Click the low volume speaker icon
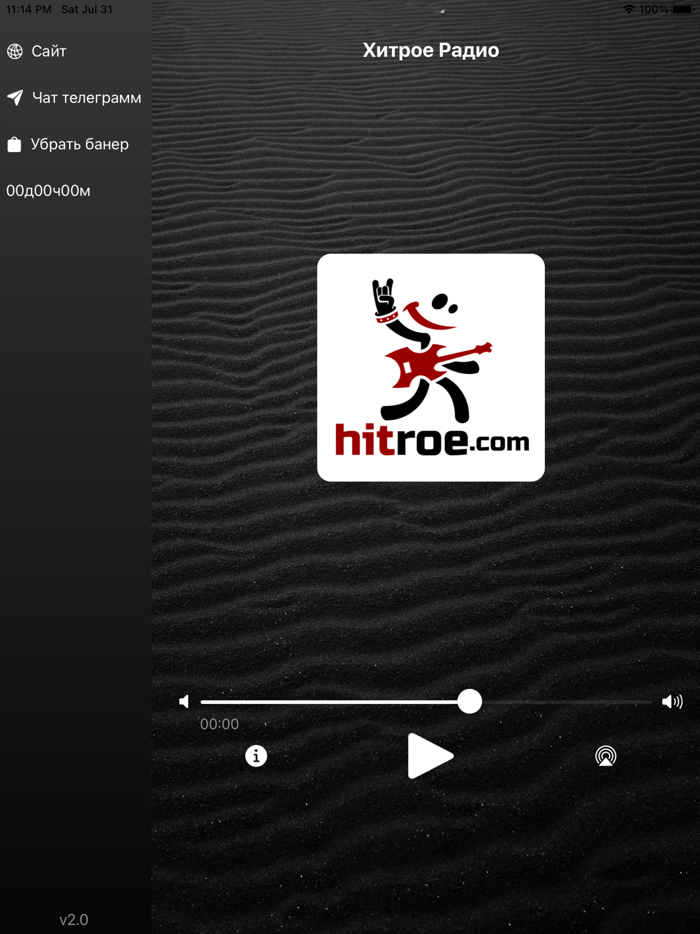Viewport: 700px width, 934px height. tap(184, 702)
